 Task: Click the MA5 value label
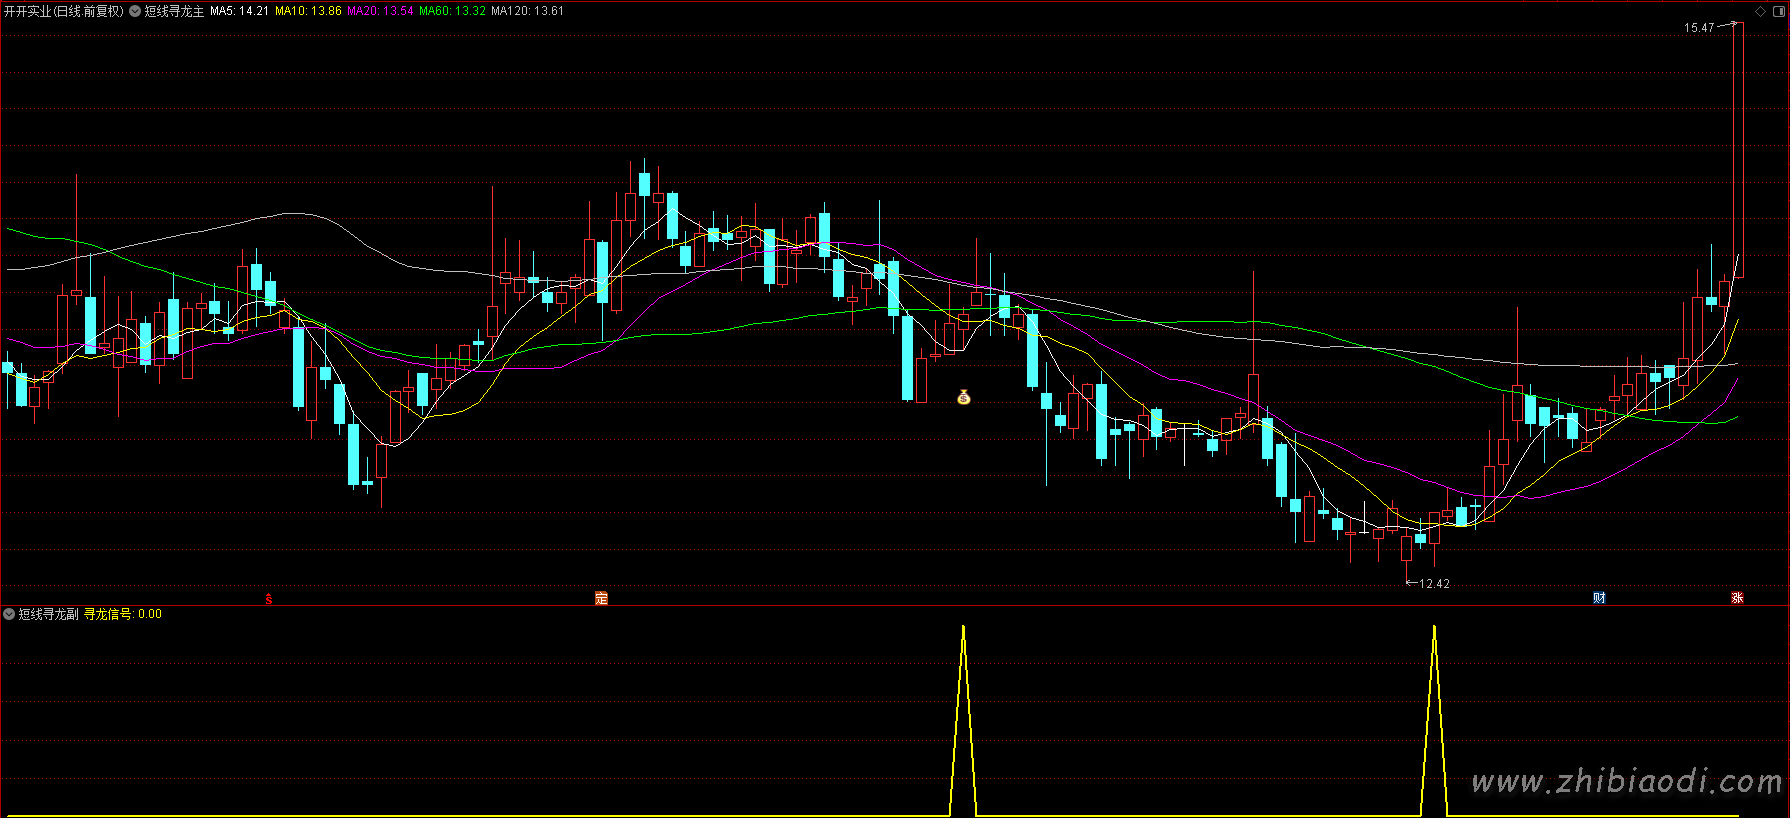pos(239,11)
